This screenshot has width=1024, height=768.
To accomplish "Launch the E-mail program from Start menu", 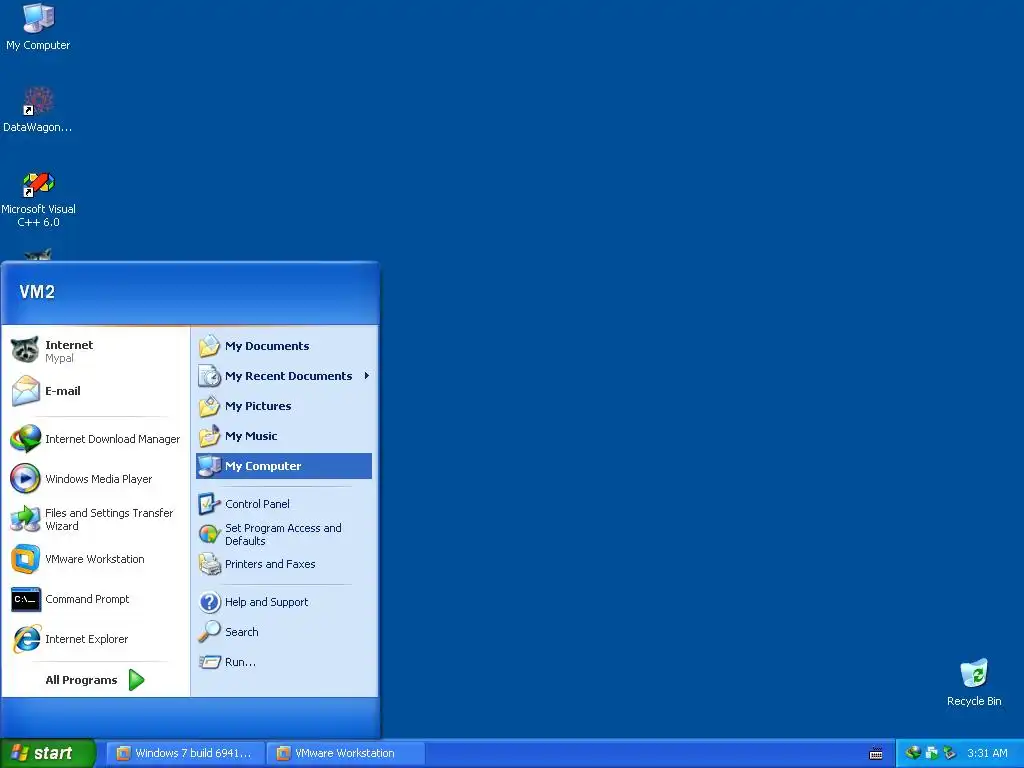I will click(x=95, y=391).
